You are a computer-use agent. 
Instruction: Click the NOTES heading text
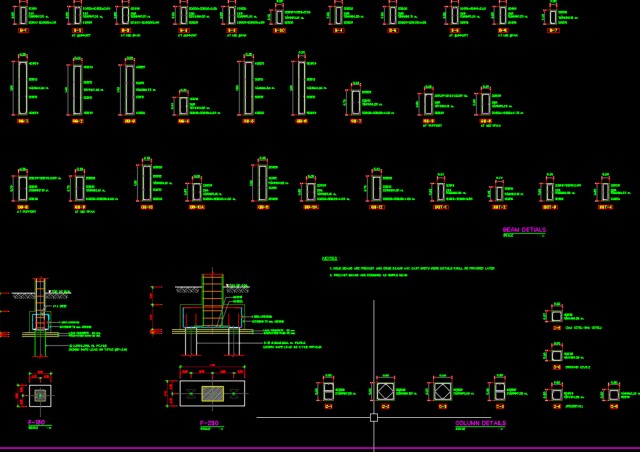click(x=330, y=258)
